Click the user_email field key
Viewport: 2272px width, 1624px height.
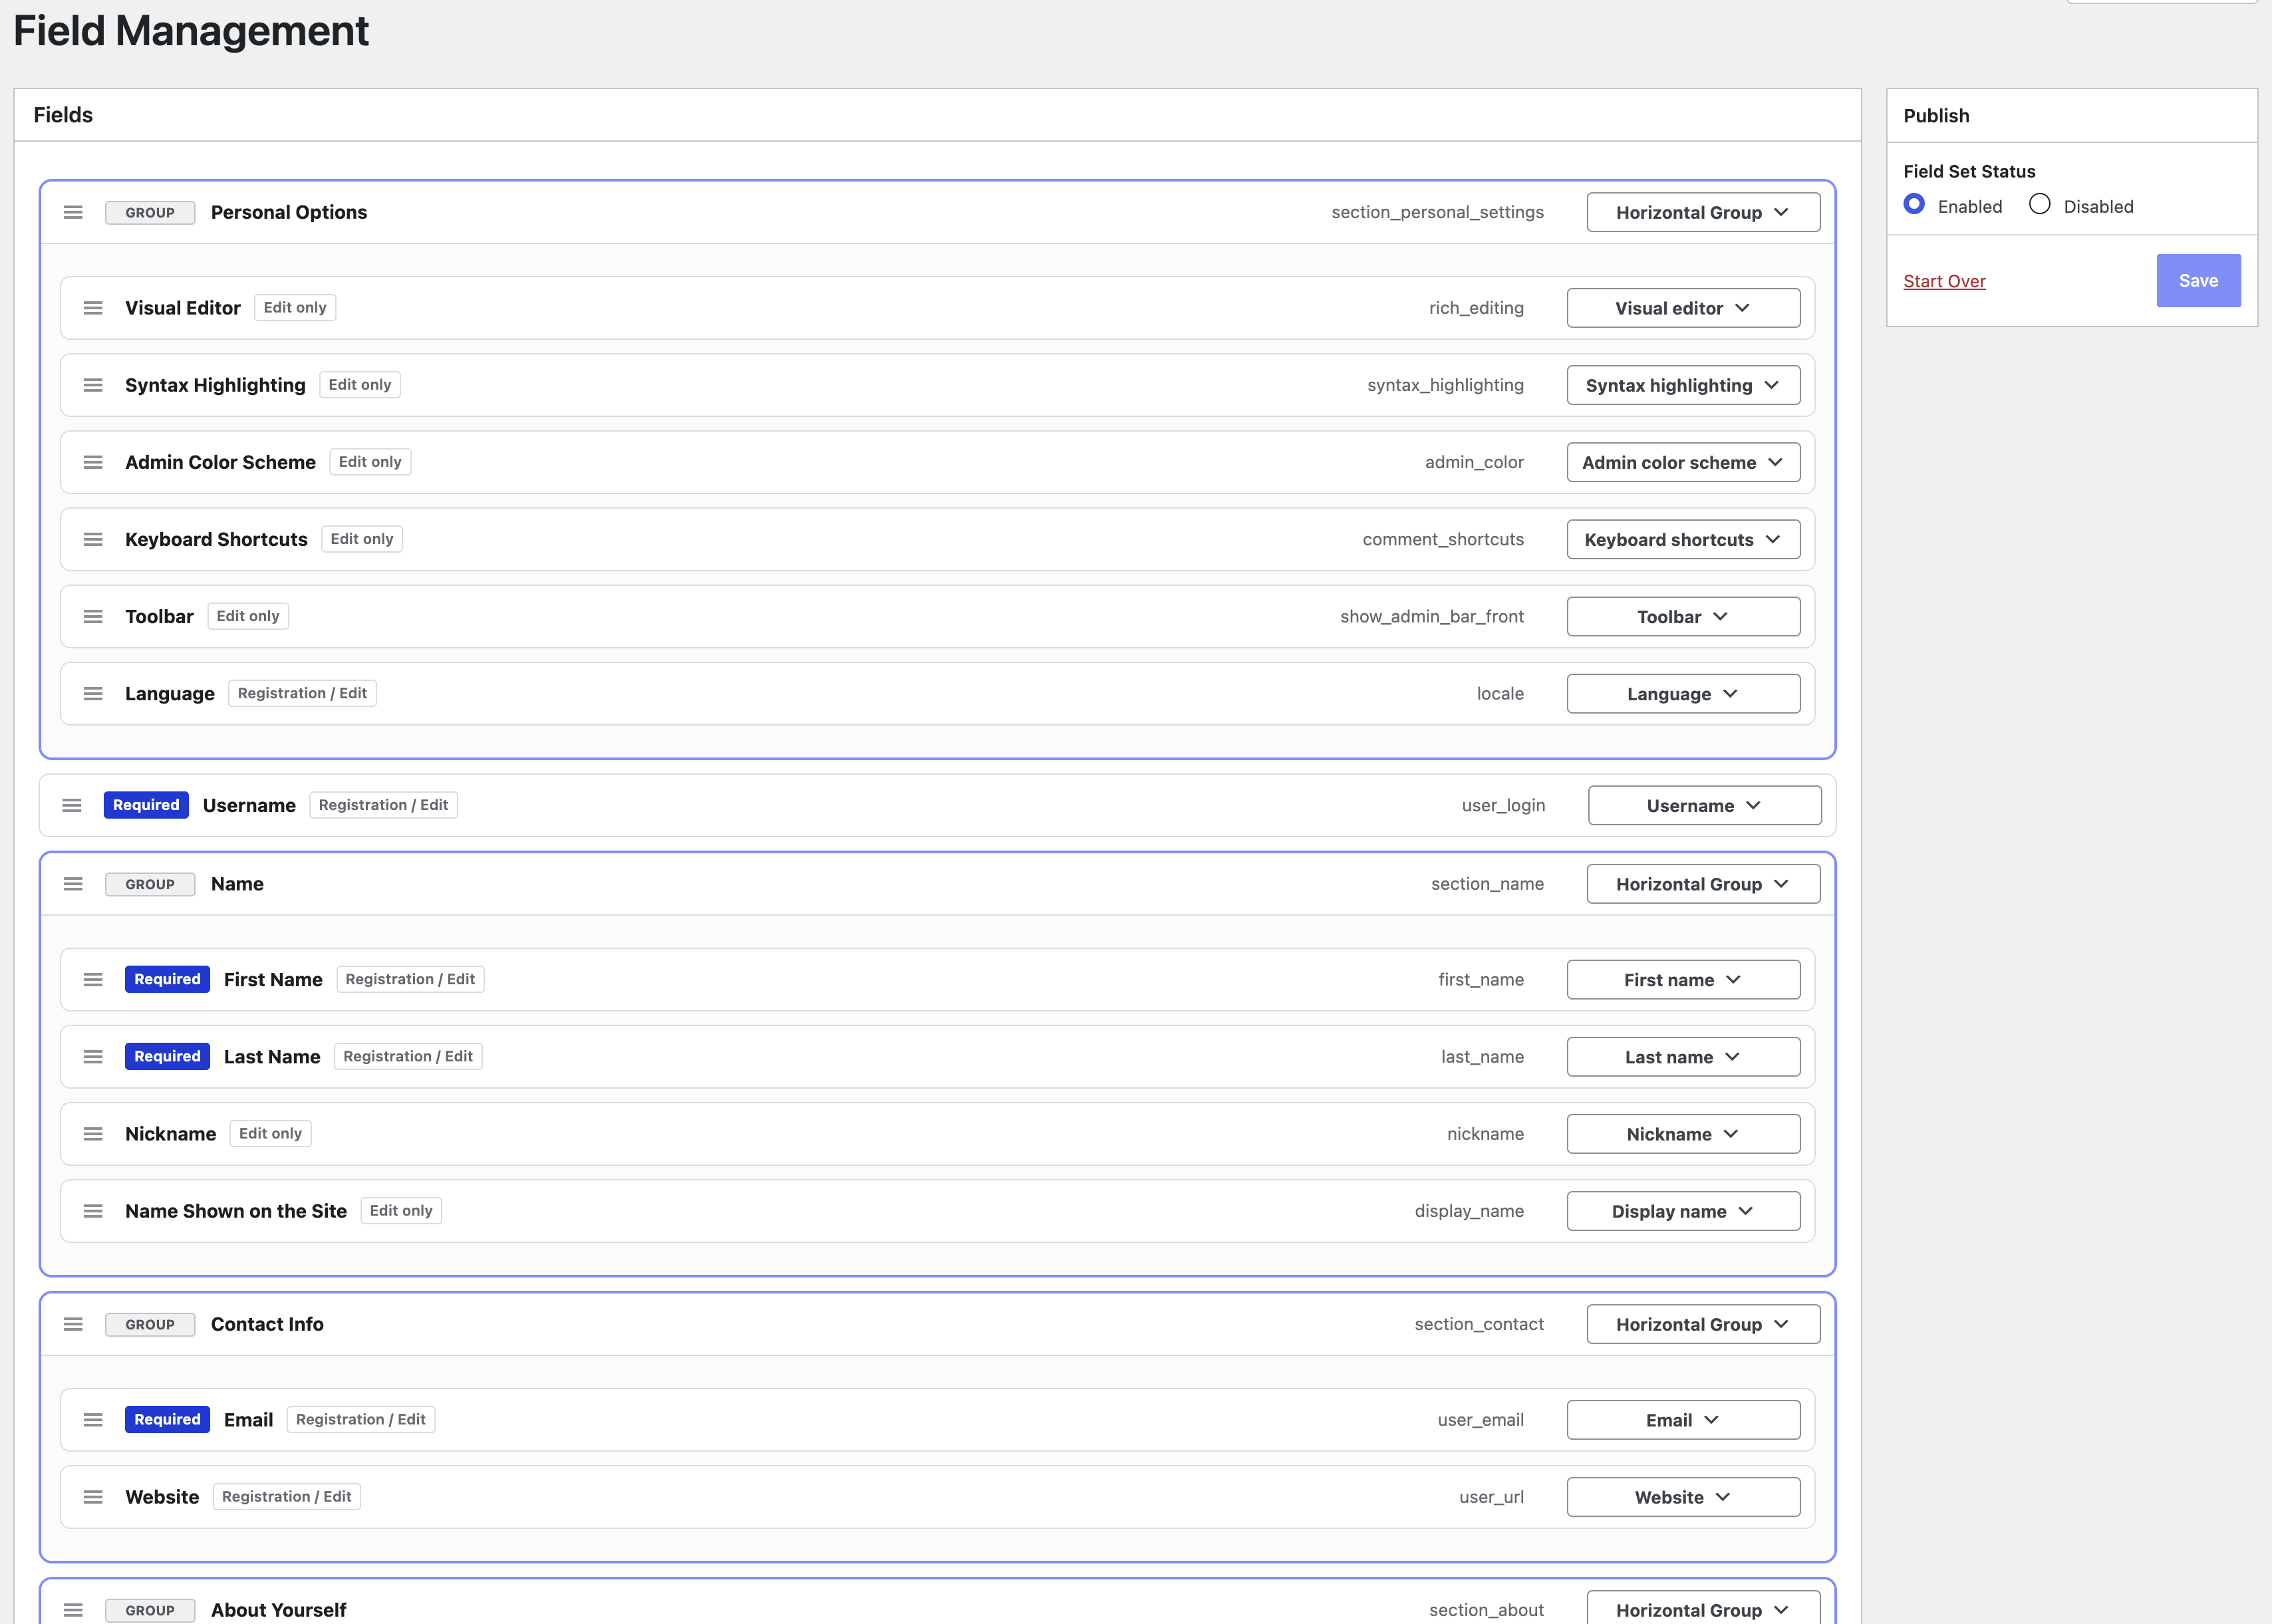pyautogui.click(x=1481, y=1419)
